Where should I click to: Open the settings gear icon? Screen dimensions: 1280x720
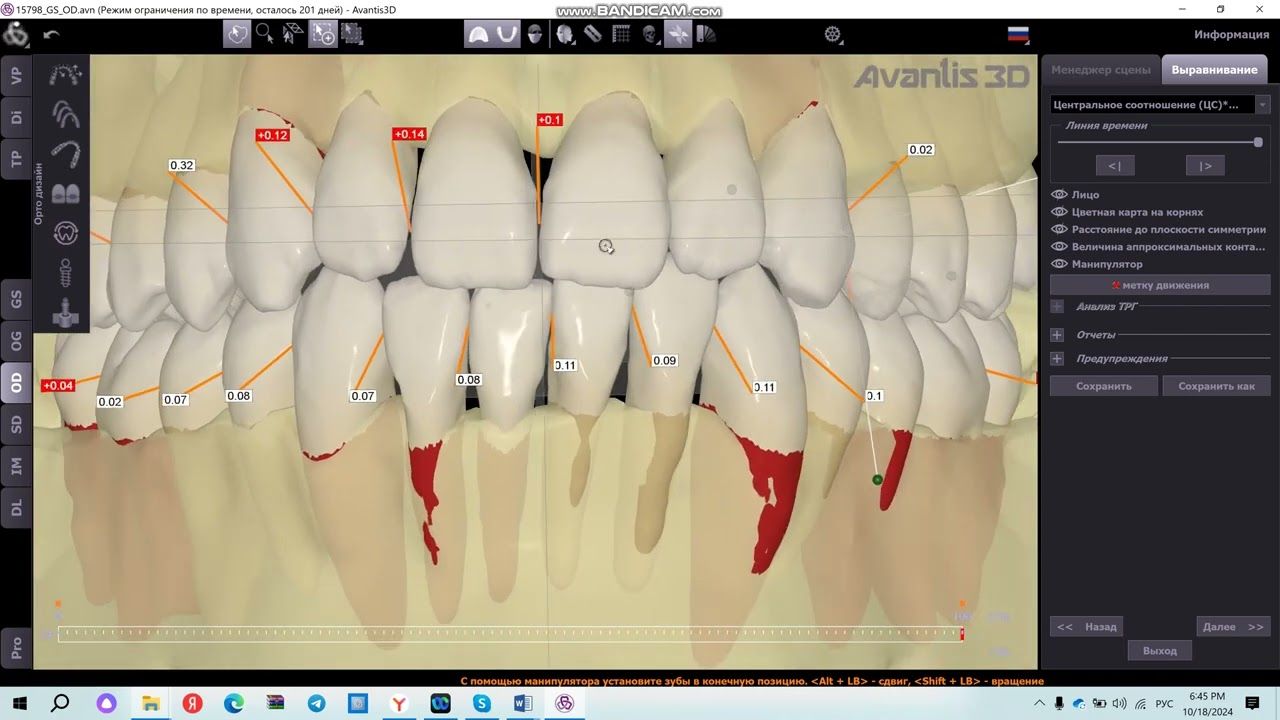(833, 34)
